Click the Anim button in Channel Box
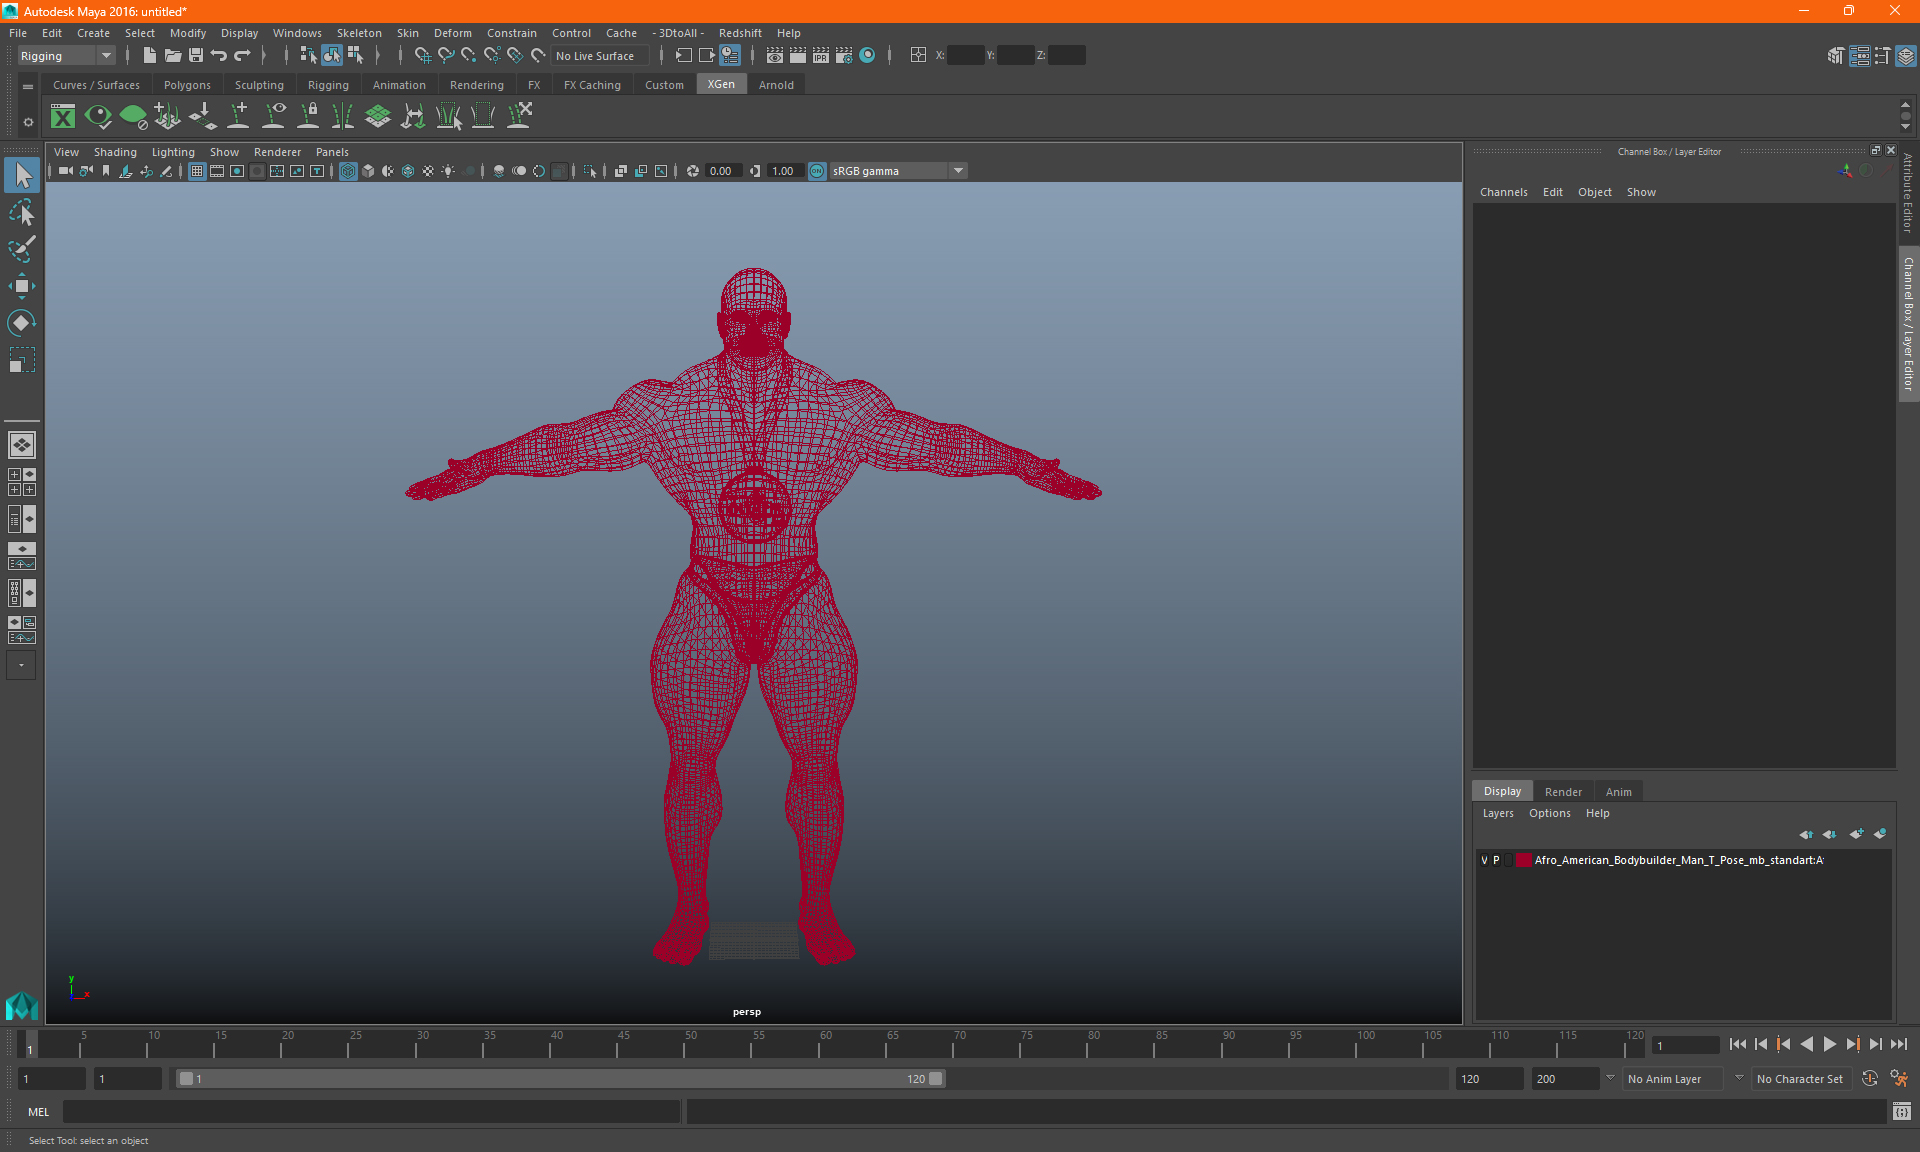 pos(1618,791)
